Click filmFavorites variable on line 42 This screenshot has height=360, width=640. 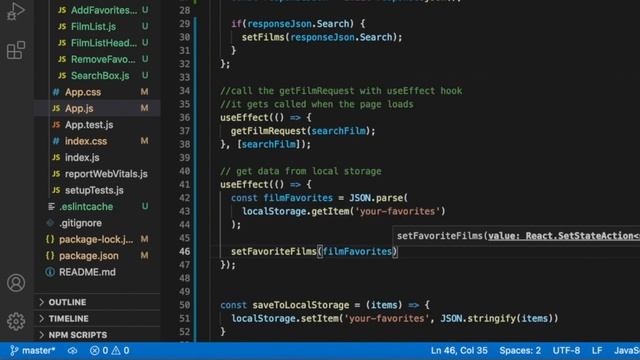(298, 198)
